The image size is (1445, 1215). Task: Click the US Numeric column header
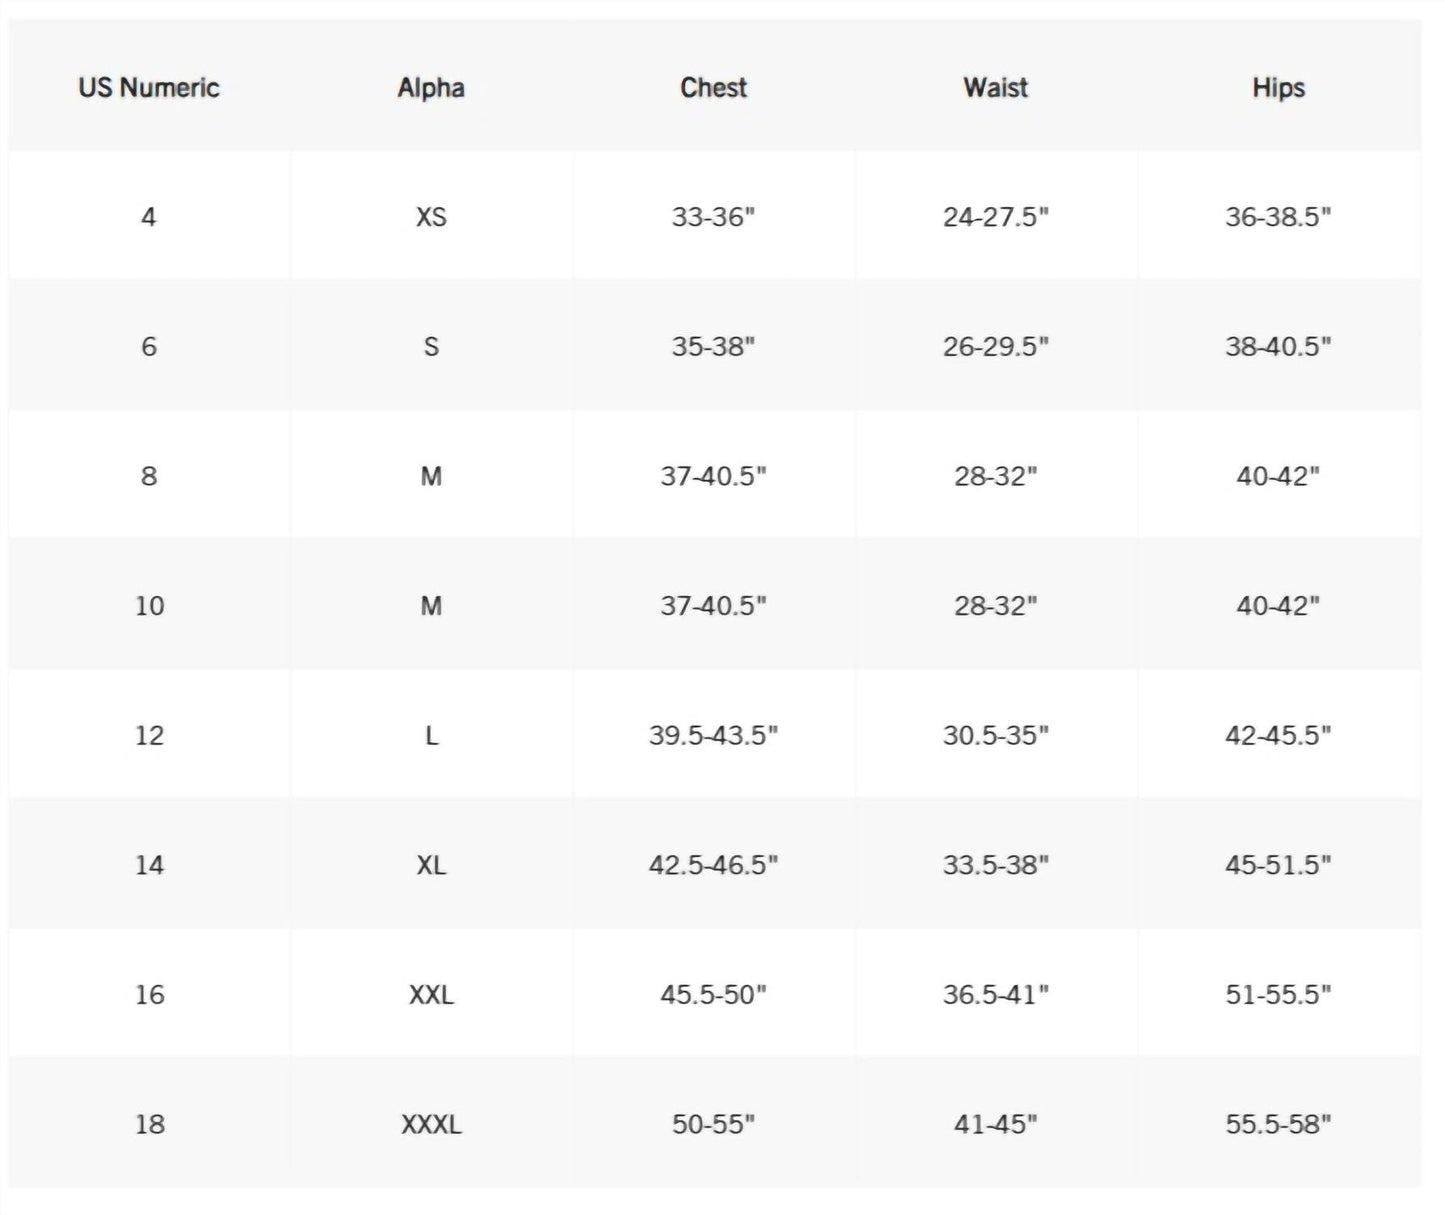coord(149,88)
